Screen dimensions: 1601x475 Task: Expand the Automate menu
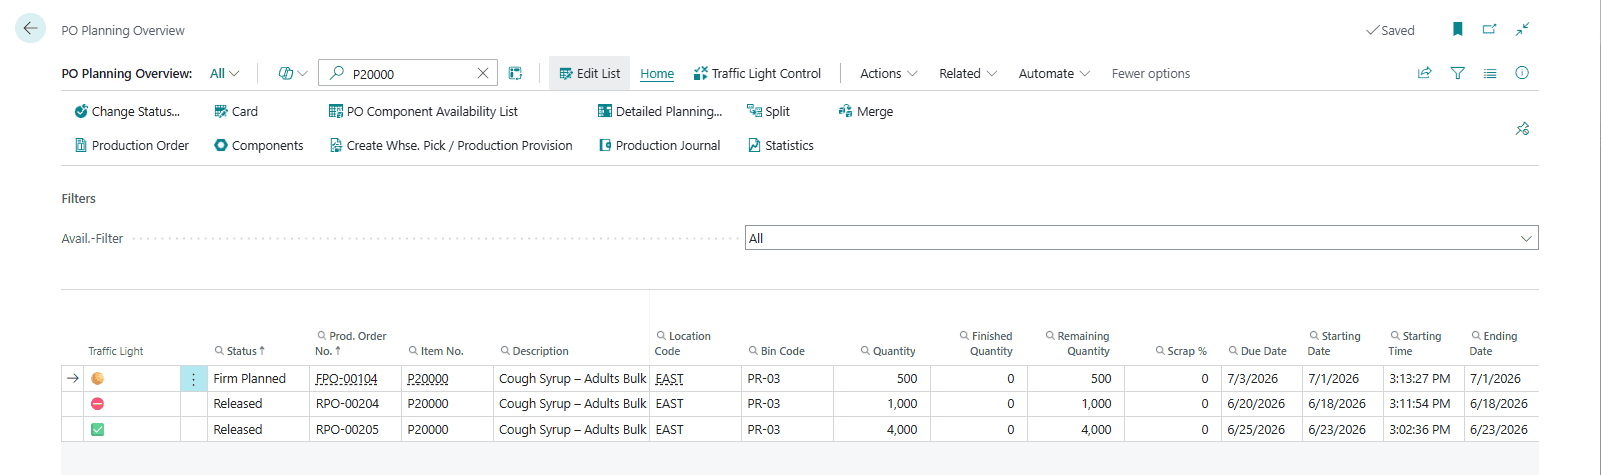coord(1054,73)
